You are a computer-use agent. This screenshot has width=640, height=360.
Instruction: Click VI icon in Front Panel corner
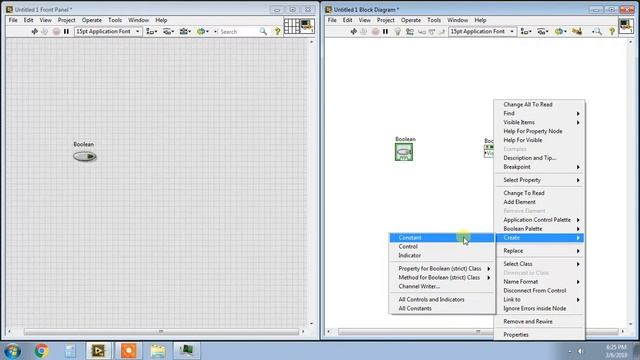click(x=307, y=26)
